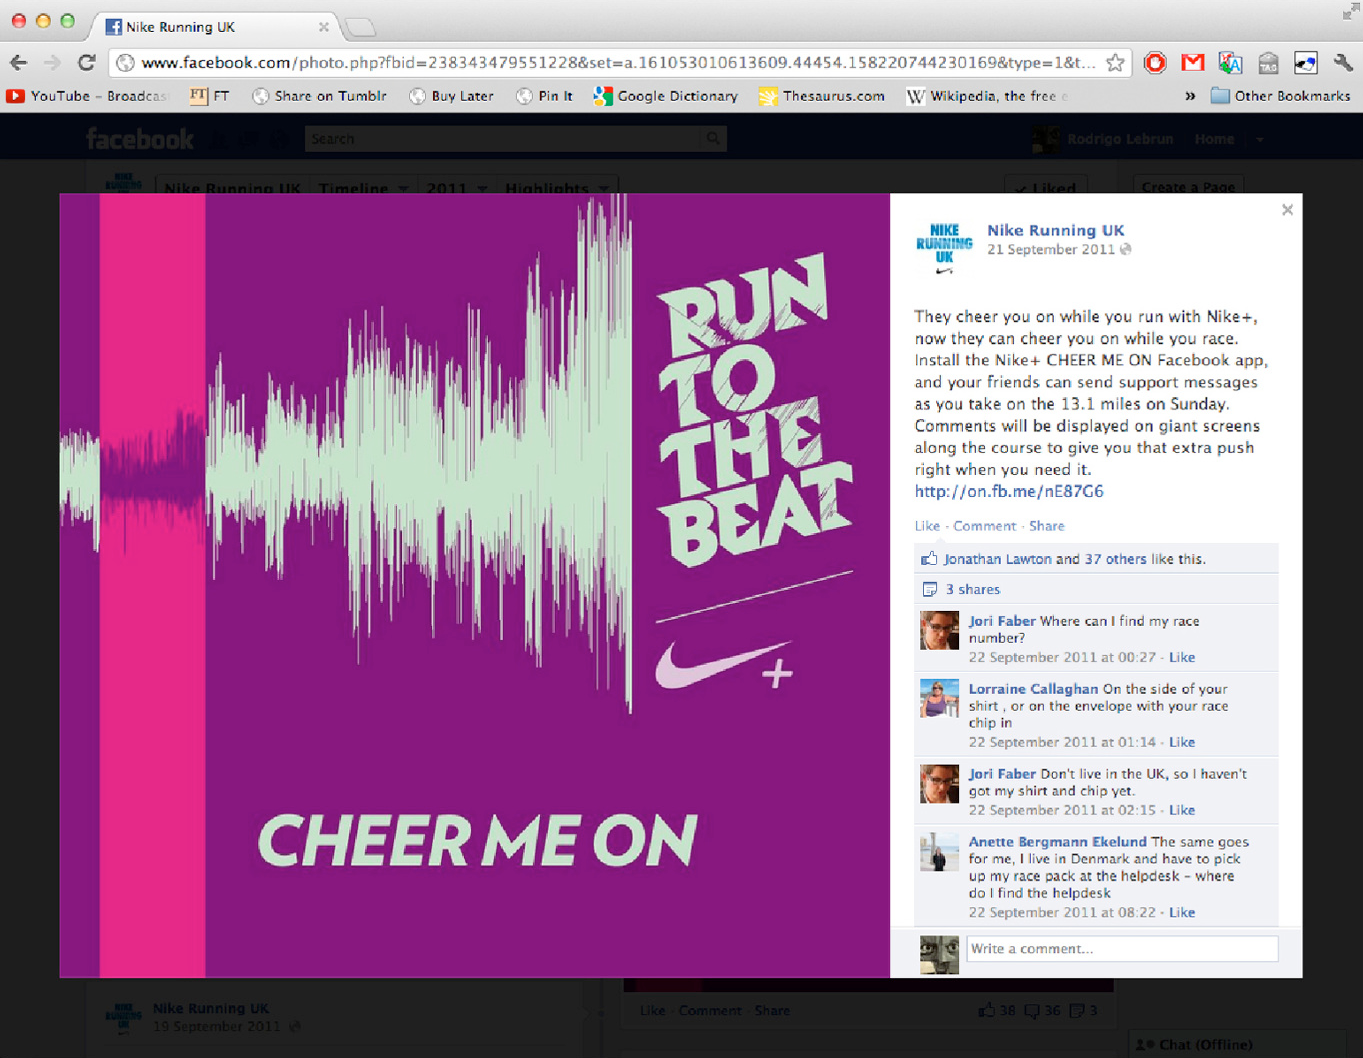Viewport: 1363px width, 1058px height.
Task: Click the Pin It bookmarklet
Action: 545,96
